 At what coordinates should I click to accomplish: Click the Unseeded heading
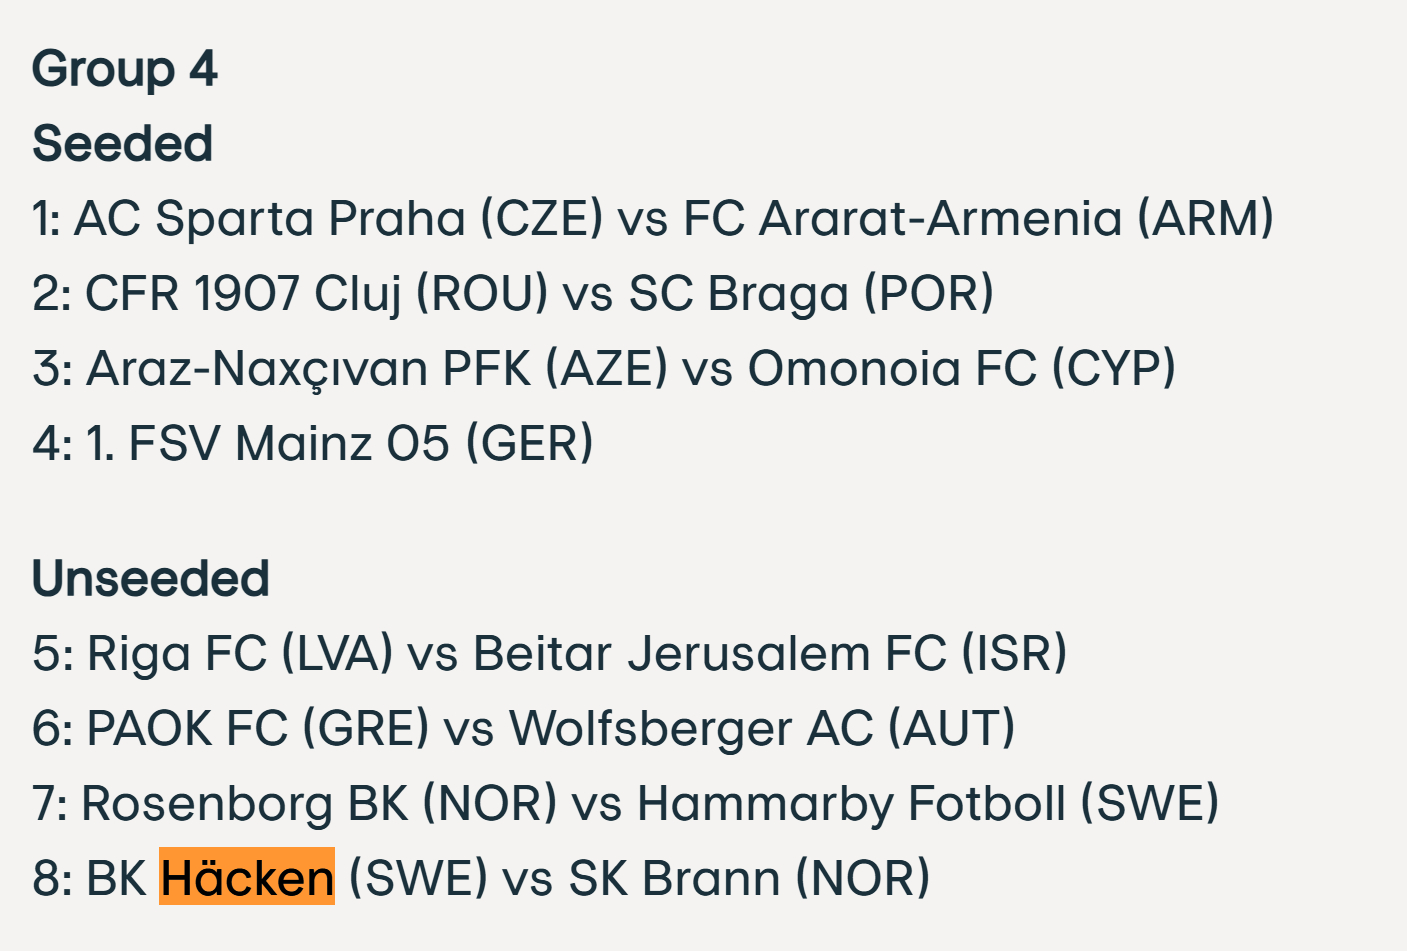point(151,579)
